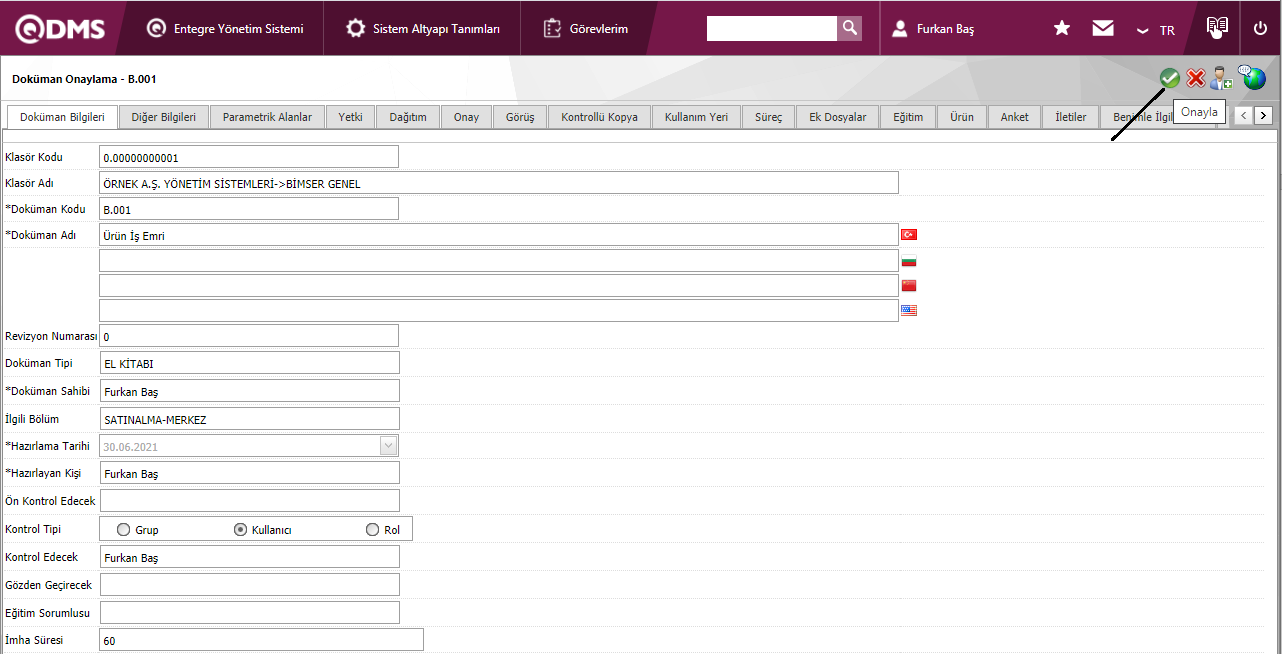1282x654 pixels.
Task: Click the search magnifier button
Action: 849,28
